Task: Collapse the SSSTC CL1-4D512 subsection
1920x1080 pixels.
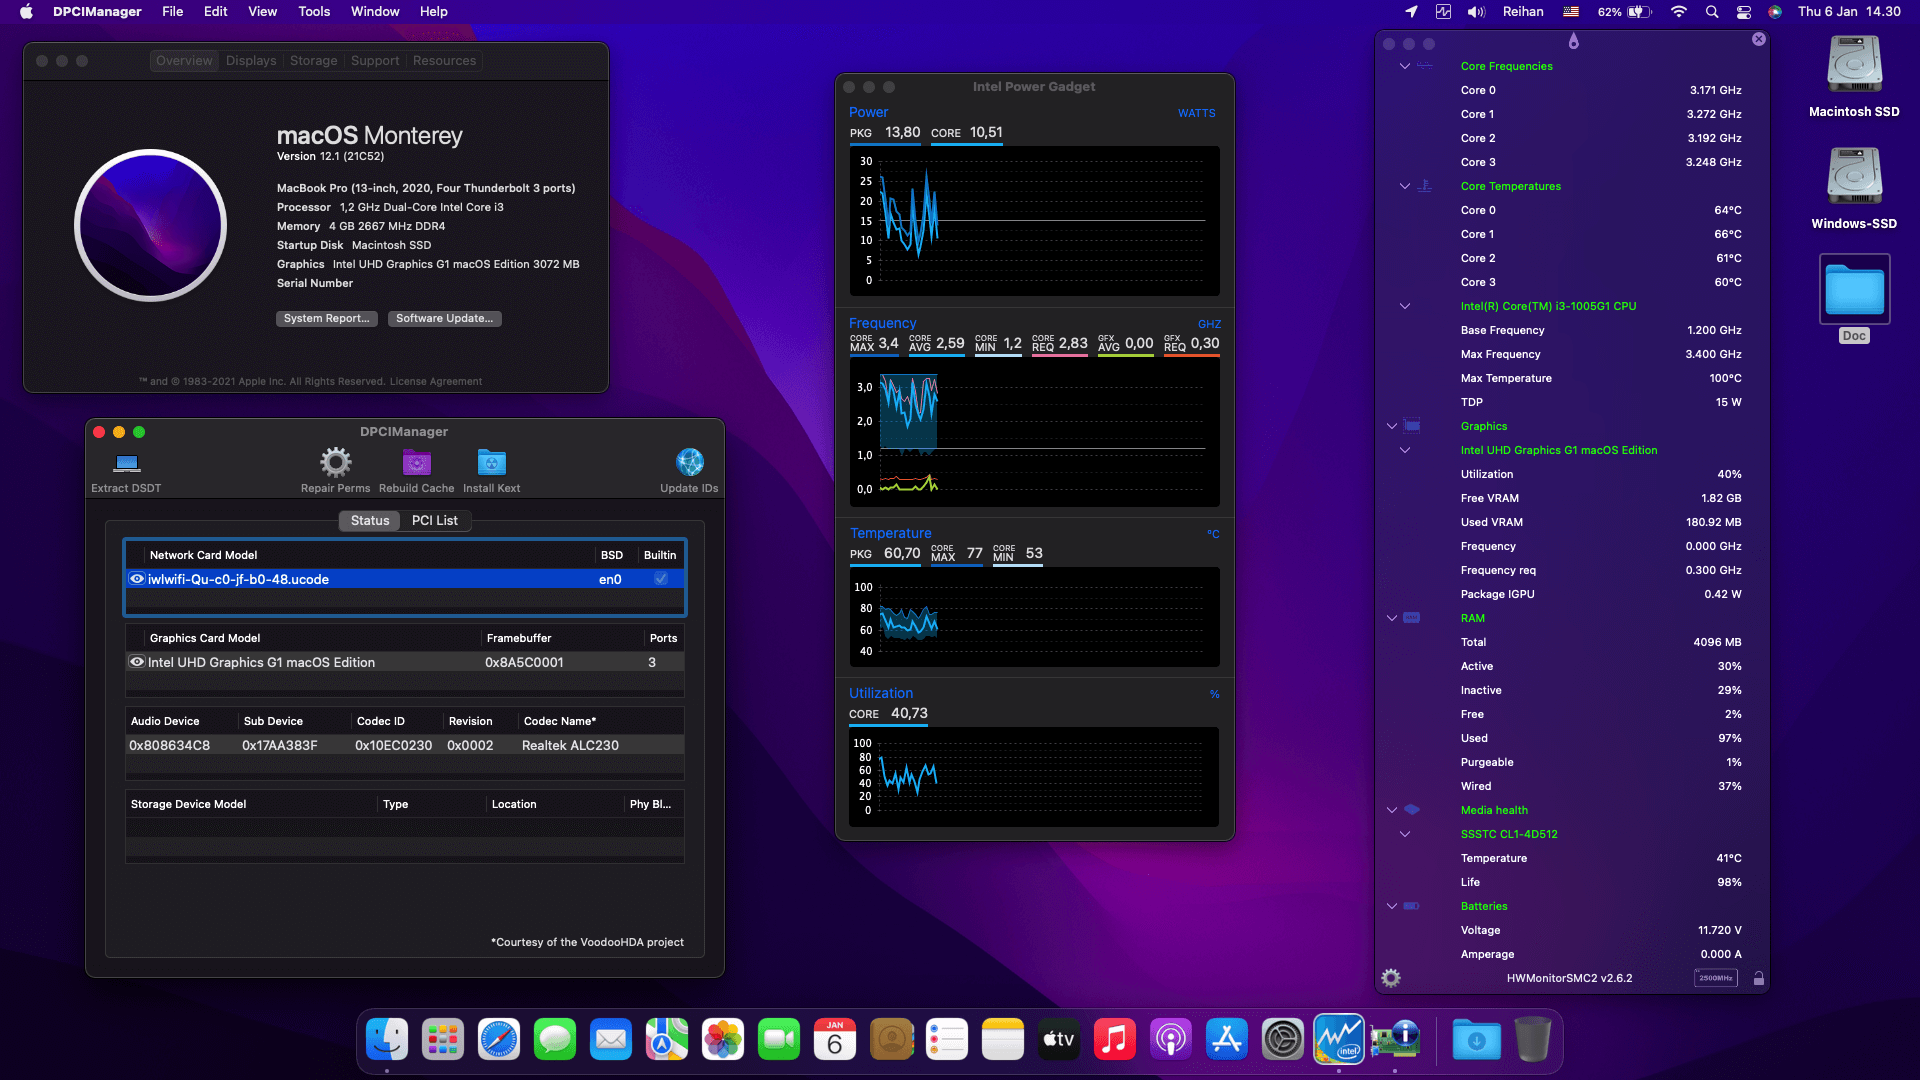Action: 1405,834
